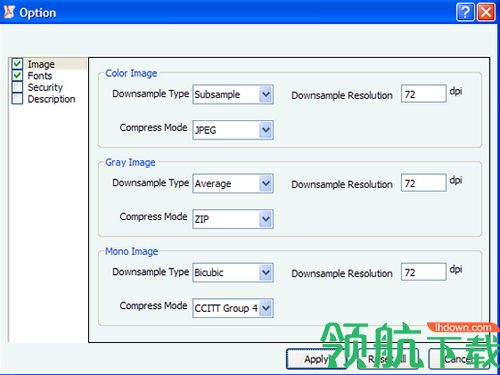Open Color Image Downsample Type dropdown
The width and height of the screenshot is (500, 375).
pyautogui.click(x=233, y=94)
